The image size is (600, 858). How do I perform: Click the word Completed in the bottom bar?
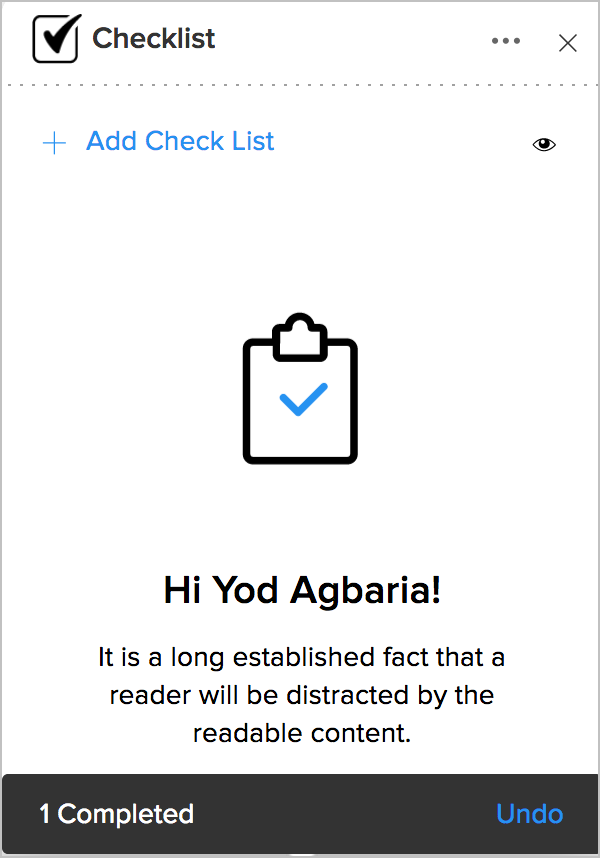[126, 814]
